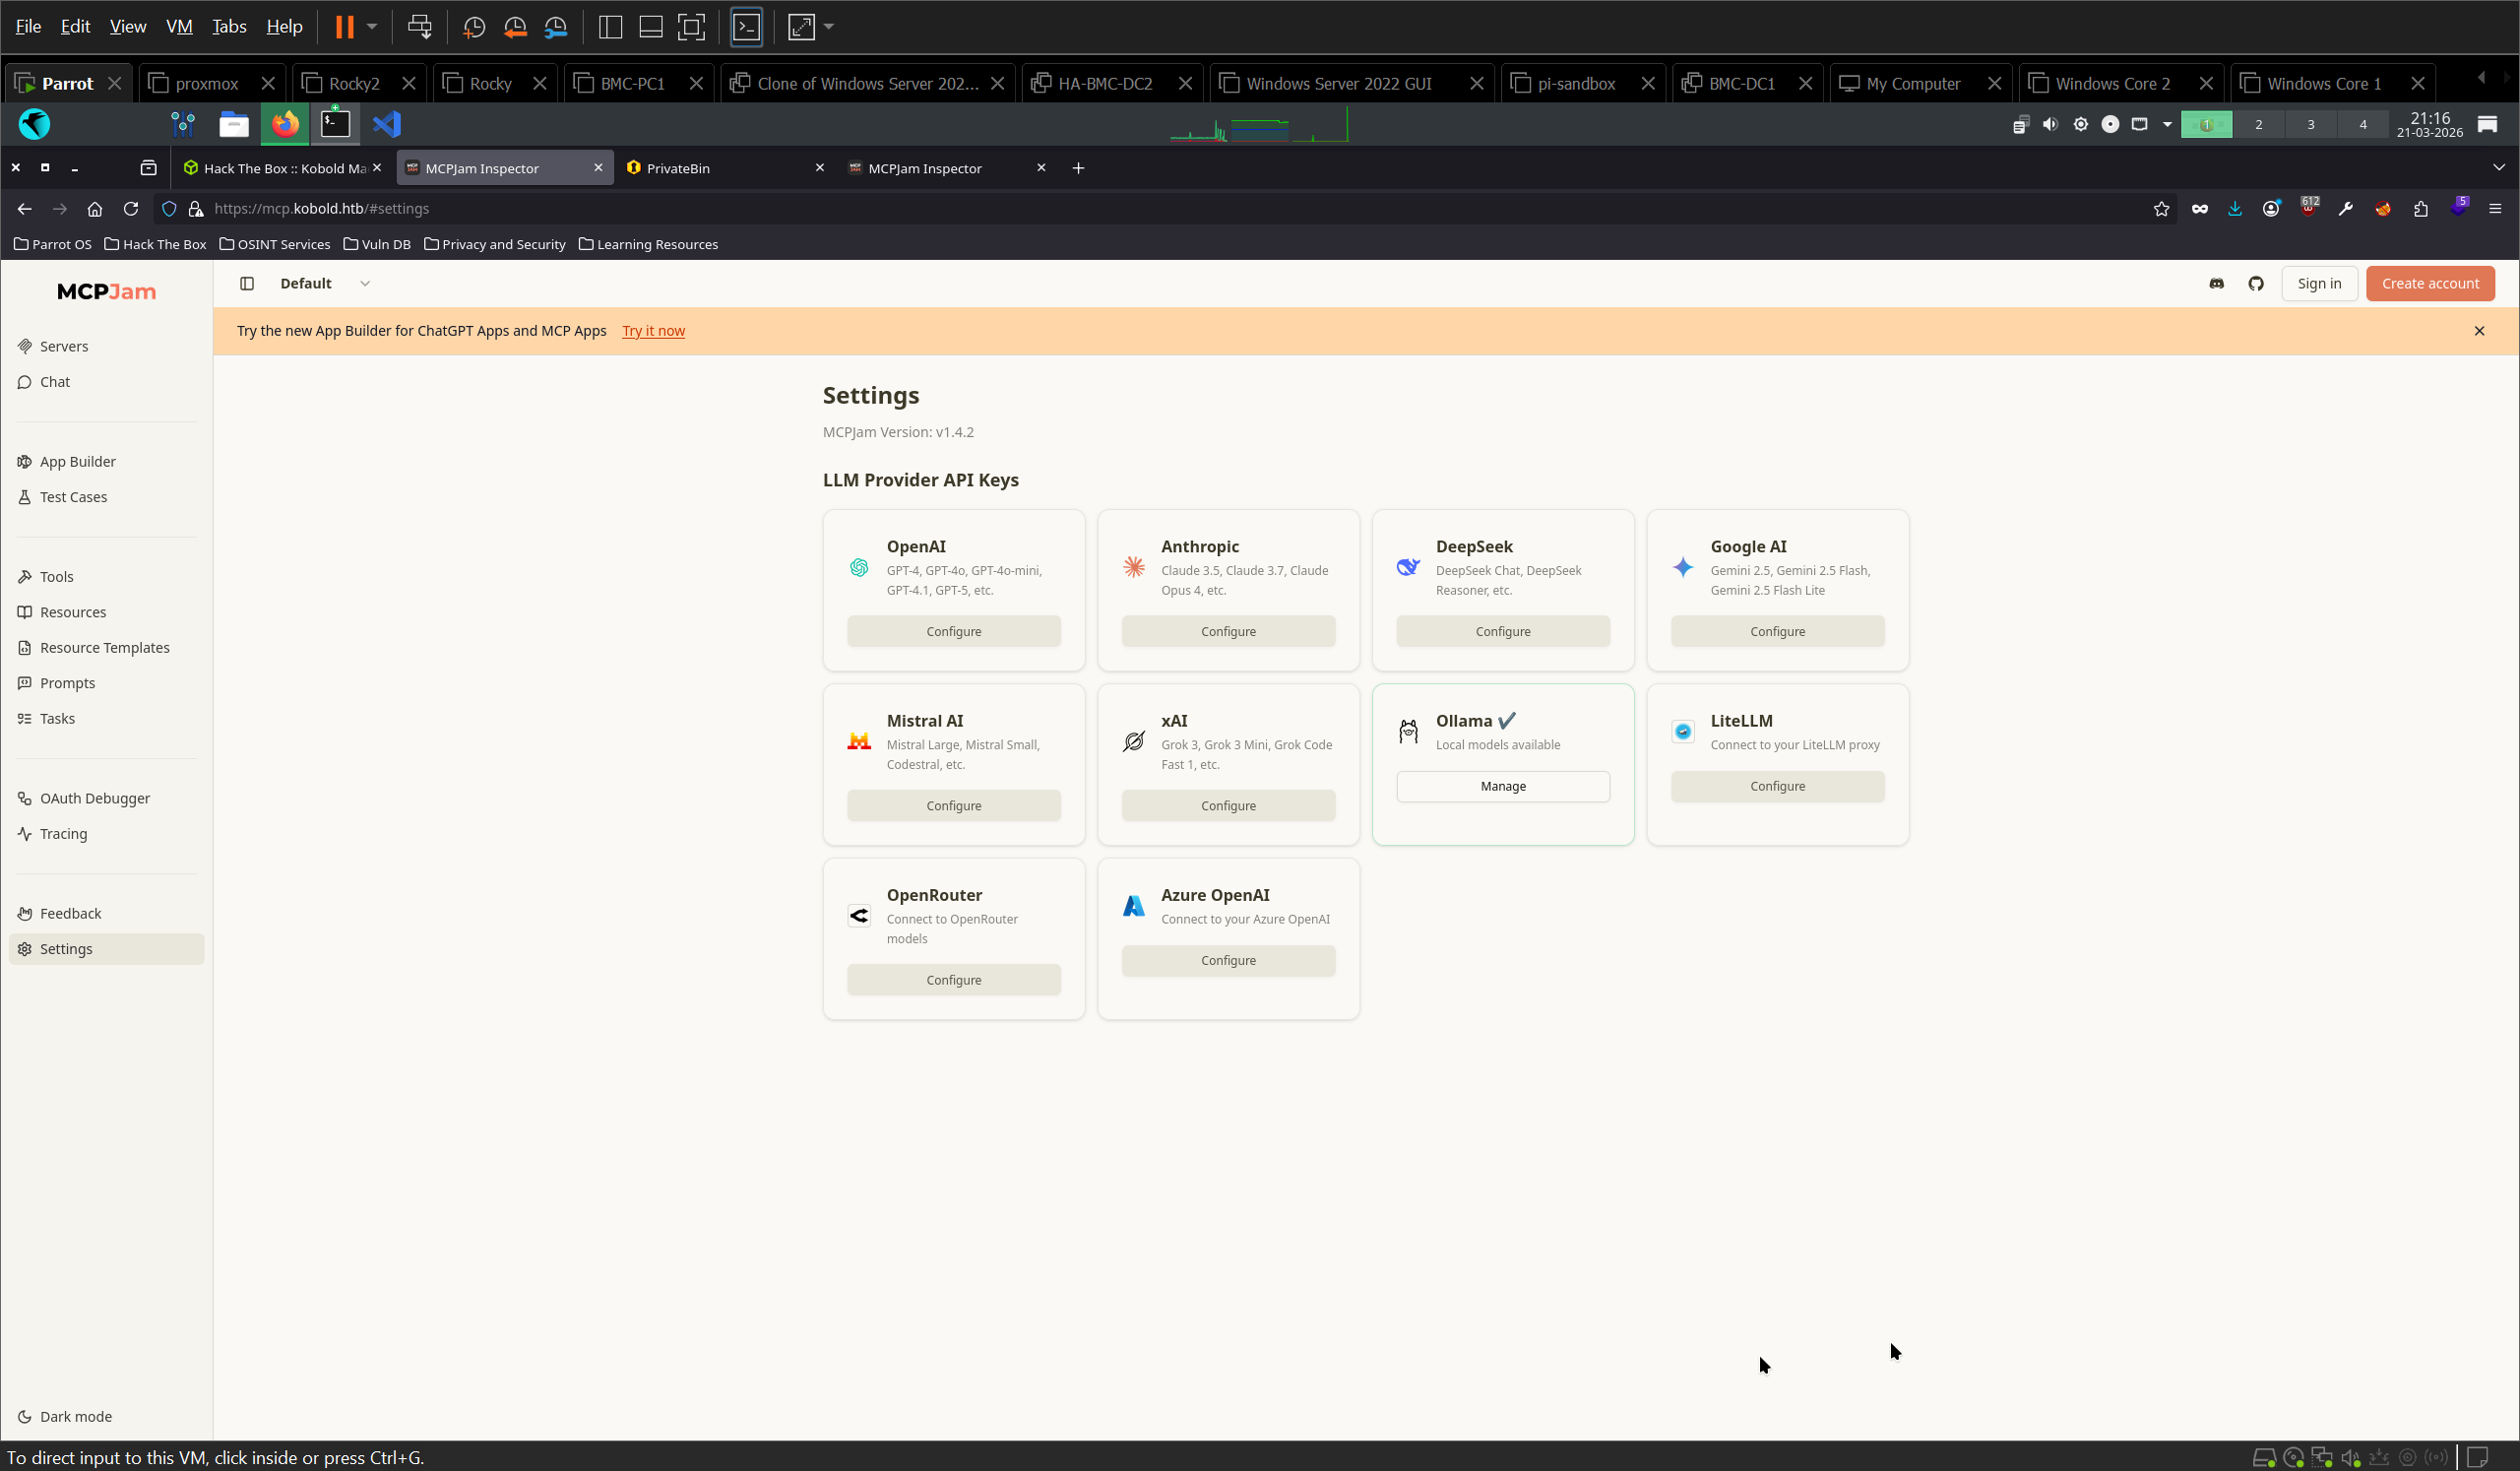Switch to the Hack The Box browser tab
2520x1471 pixels.
[283, 168]
